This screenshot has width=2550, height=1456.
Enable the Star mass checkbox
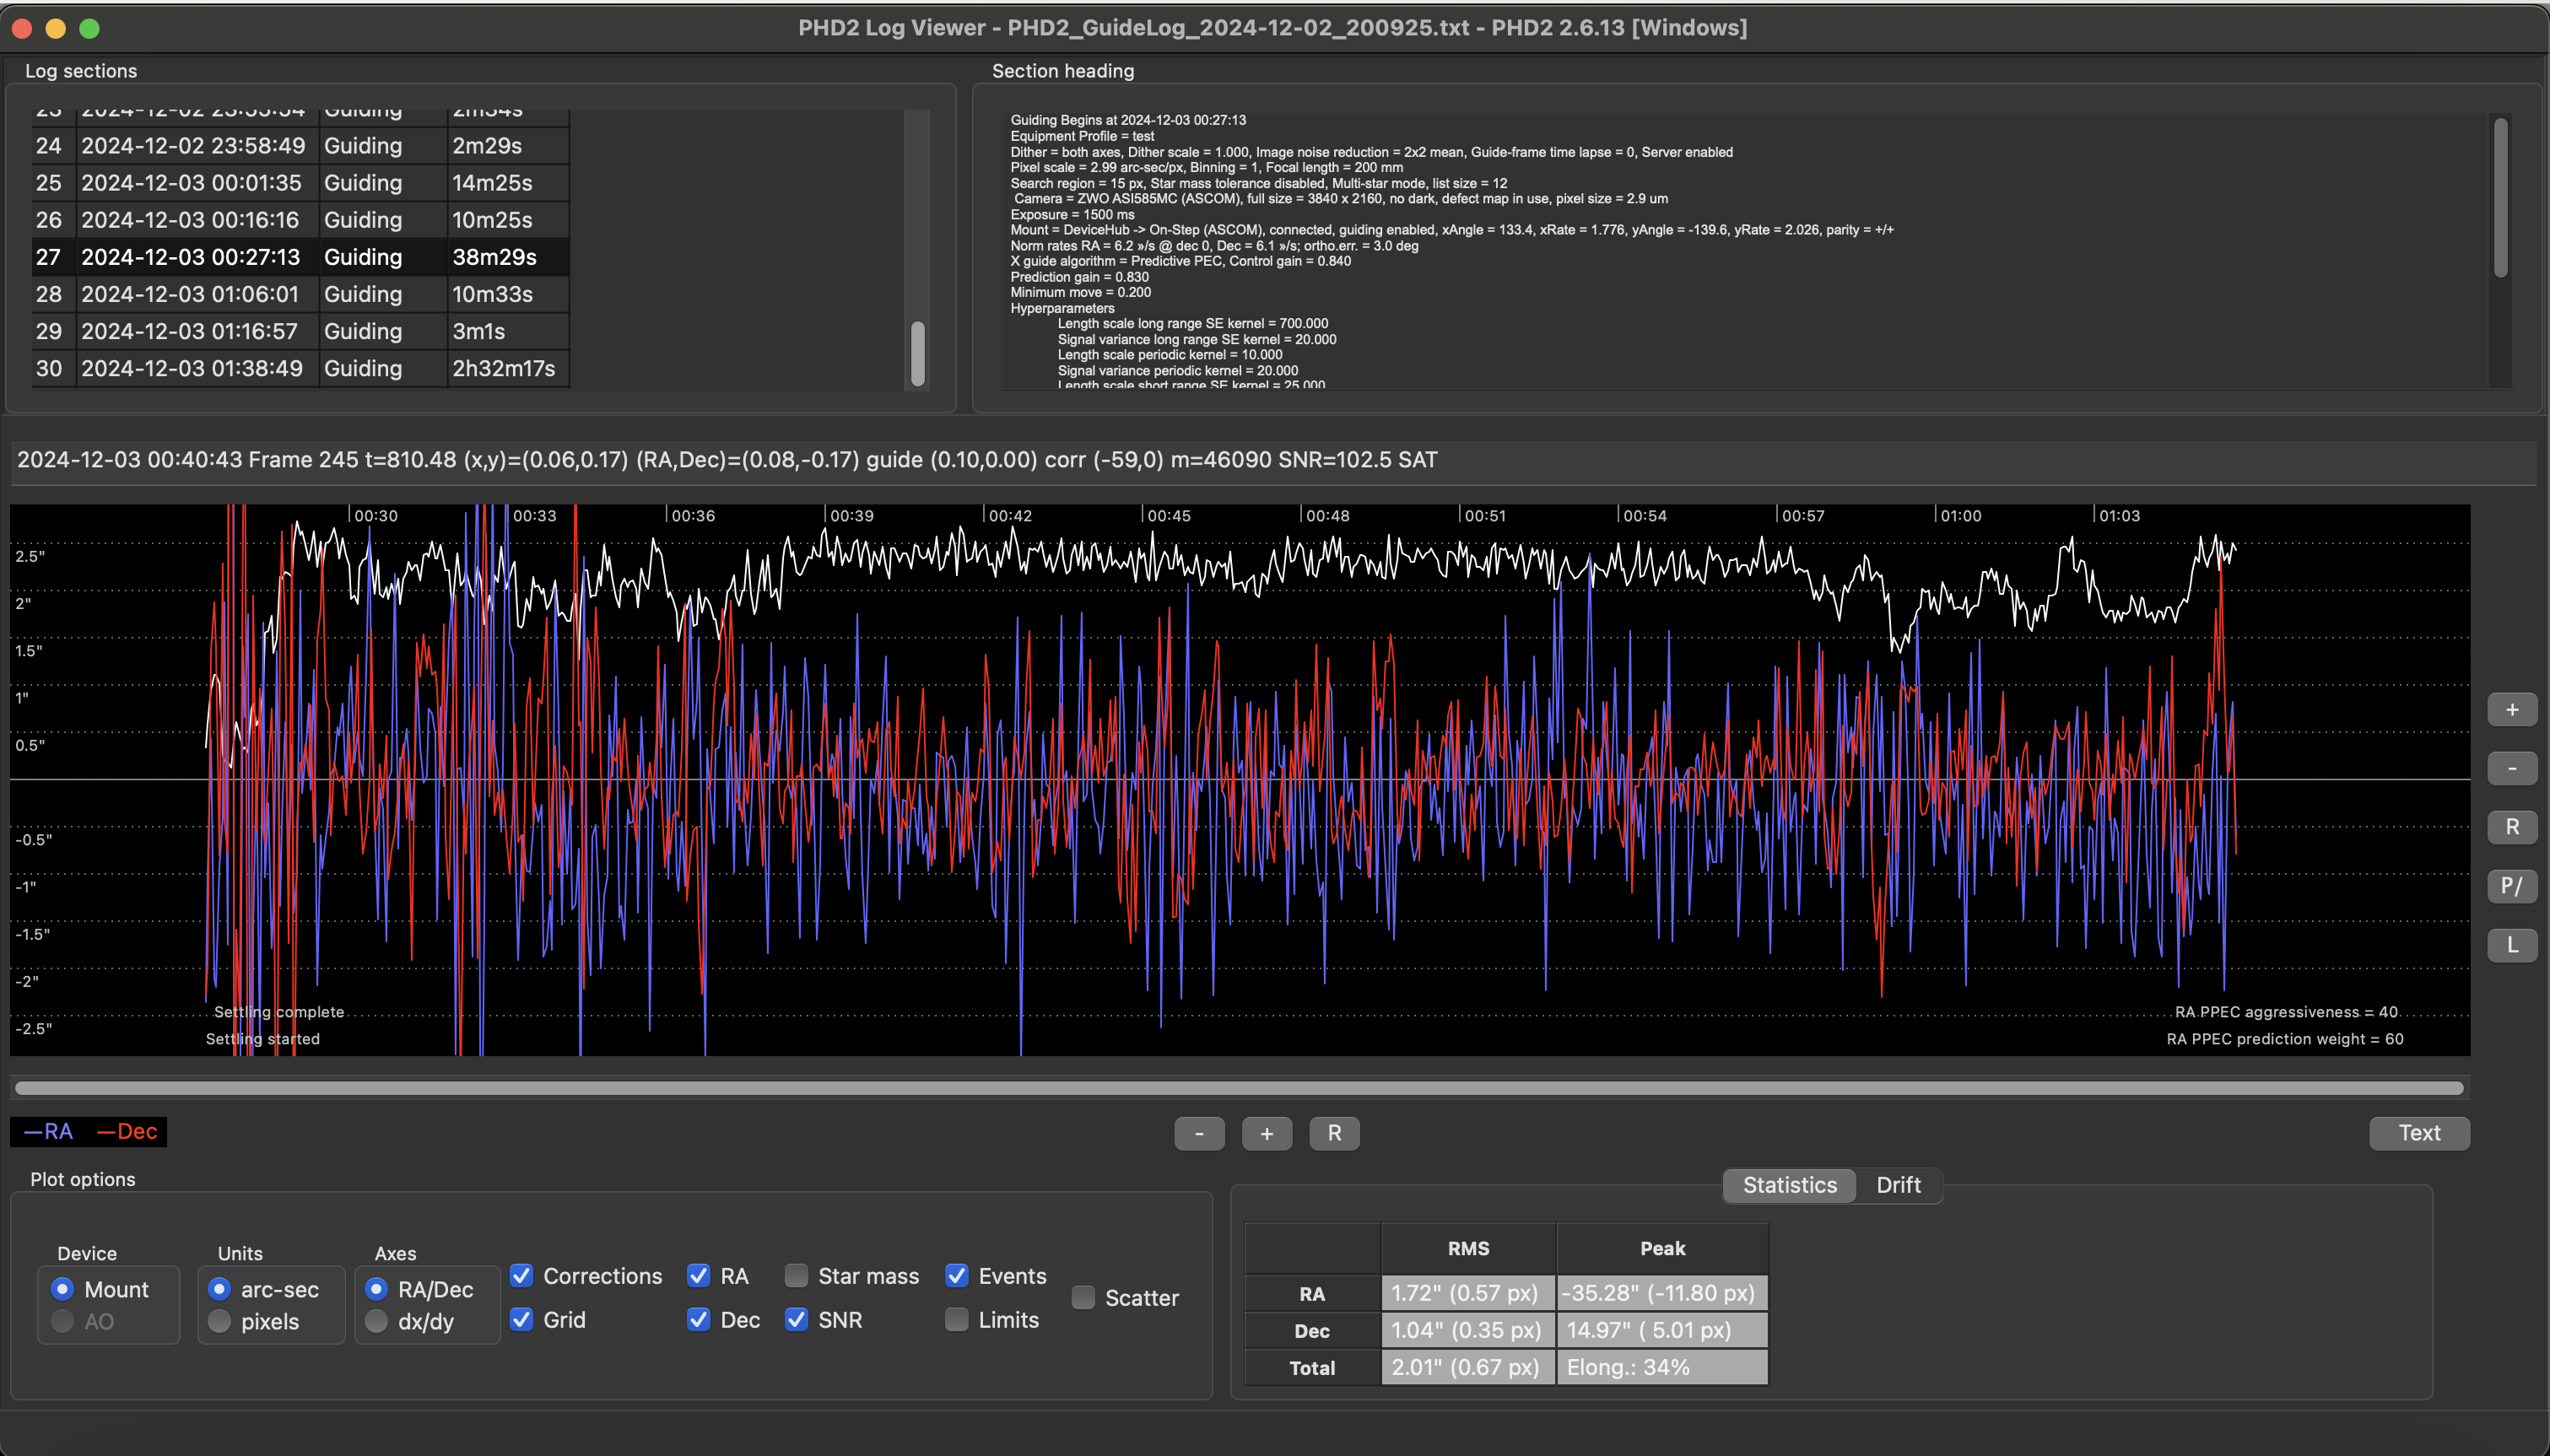(x=796, y=1276)
